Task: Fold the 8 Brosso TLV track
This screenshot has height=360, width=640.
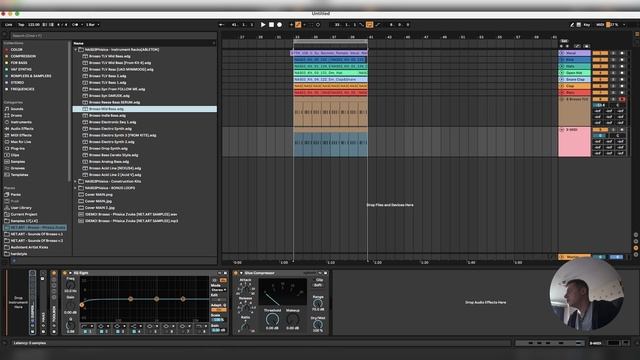Action: click(x=562, y=99)
